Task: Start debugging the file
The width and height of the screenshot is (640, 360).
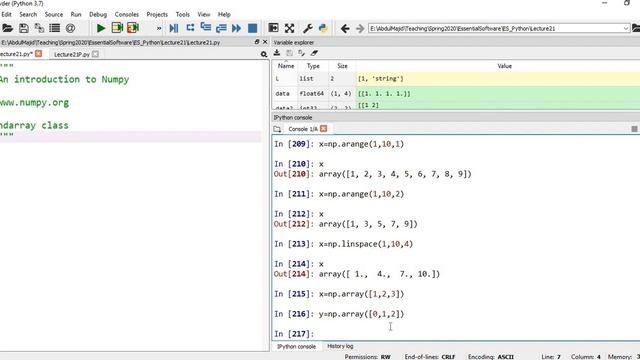Action: (x=173, y=28)
